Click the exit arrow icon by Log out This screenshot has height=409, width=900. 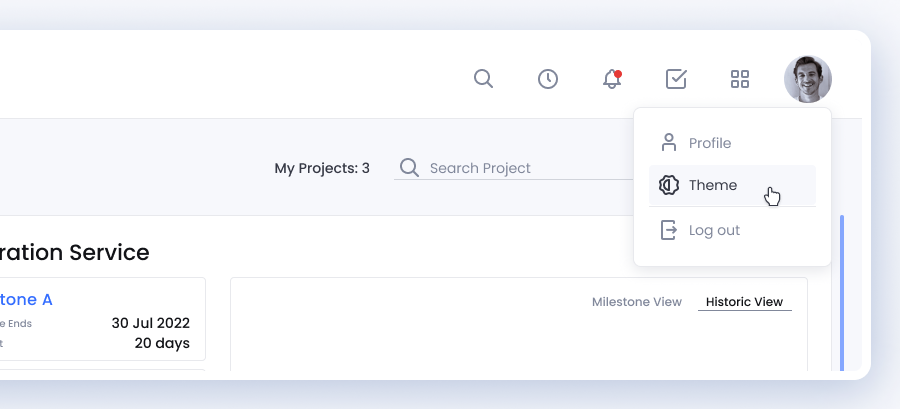point(669,230)
